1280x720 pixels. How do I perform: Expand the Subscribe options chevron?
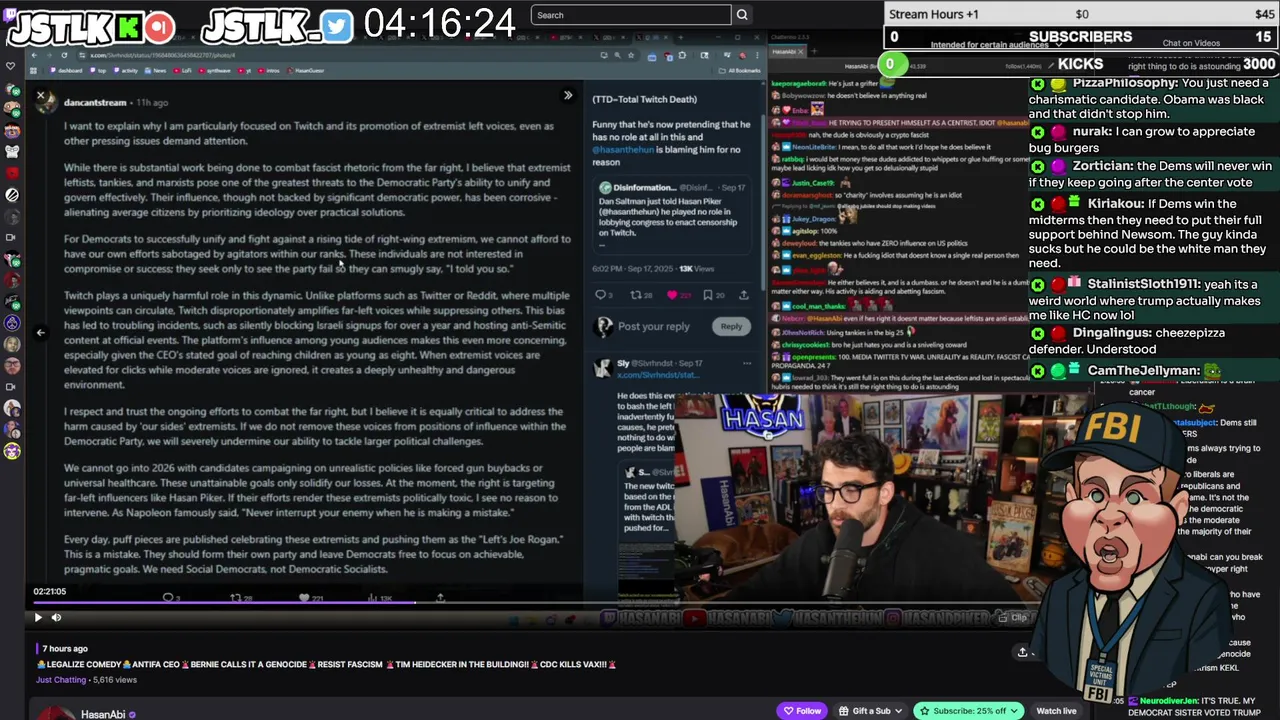(x=1015, y=711)
